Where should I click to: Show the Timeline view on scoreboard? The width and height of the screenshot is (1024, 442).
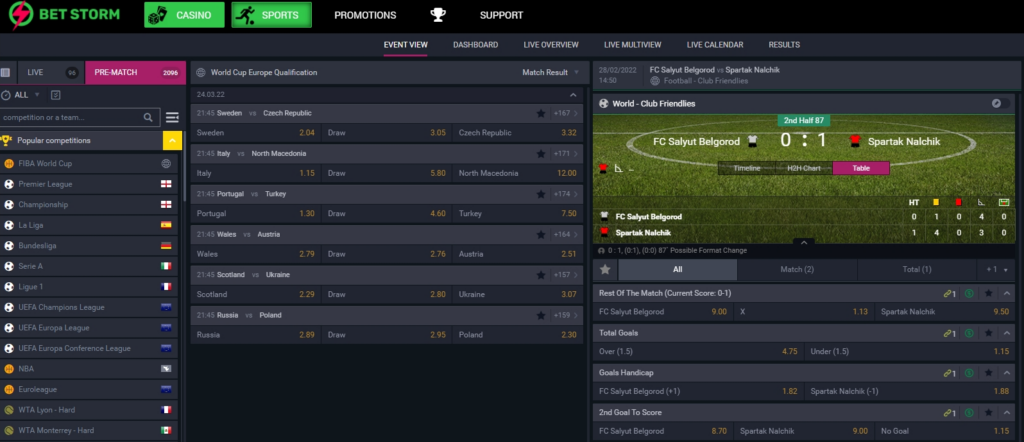click(746, 168)
